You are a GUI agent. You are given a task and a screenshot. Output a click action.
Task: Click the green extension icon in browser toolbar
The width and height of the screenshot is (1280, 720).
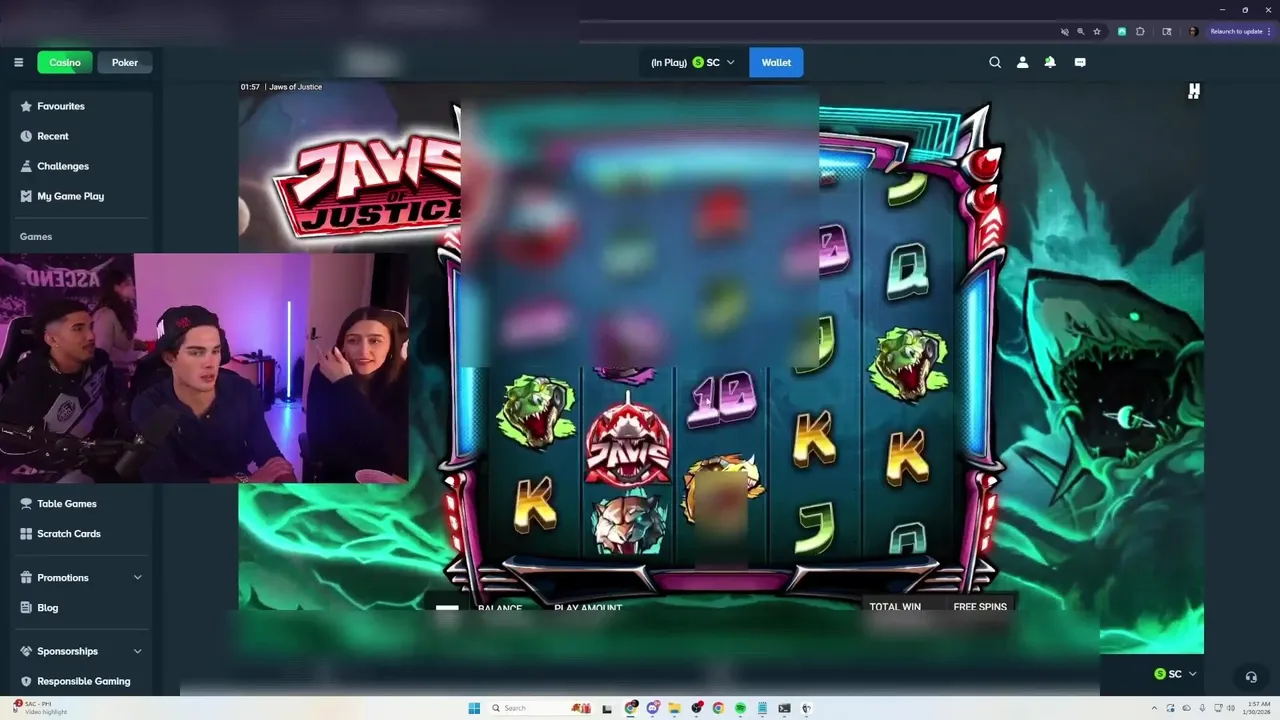(x=1122, y=31)
